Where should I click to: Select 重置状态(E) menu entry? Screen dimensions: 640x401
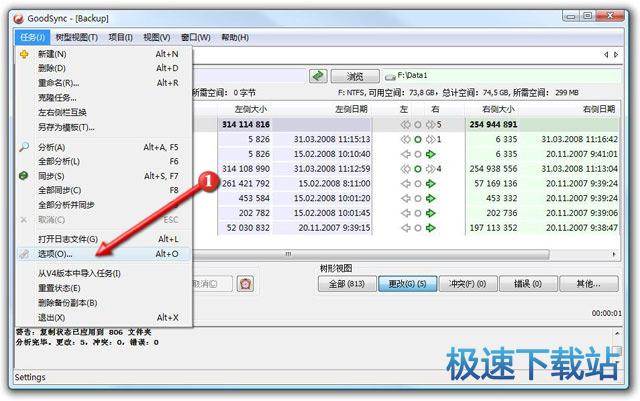point(103,288)
